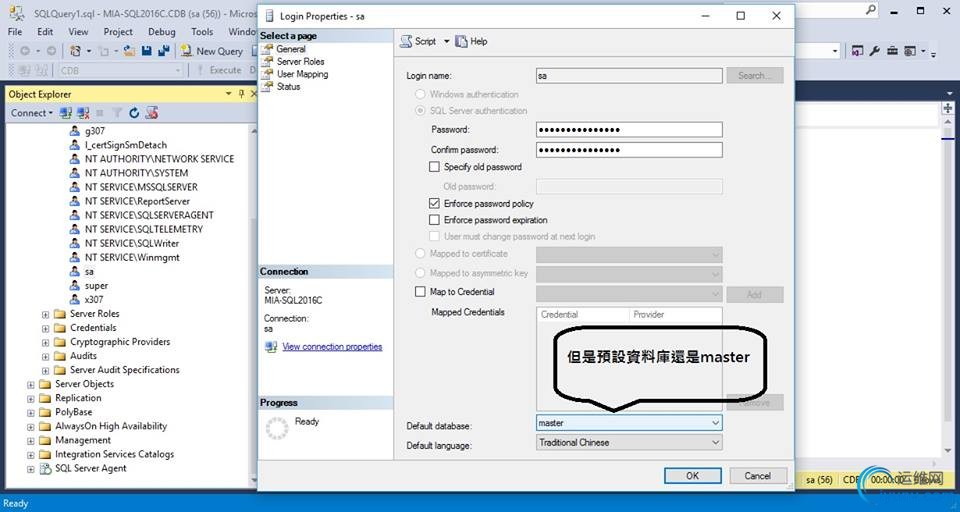The image size is (960, 512).
Task: Click the magnifier Quick Launch search icon
Action: click(870, 10)
